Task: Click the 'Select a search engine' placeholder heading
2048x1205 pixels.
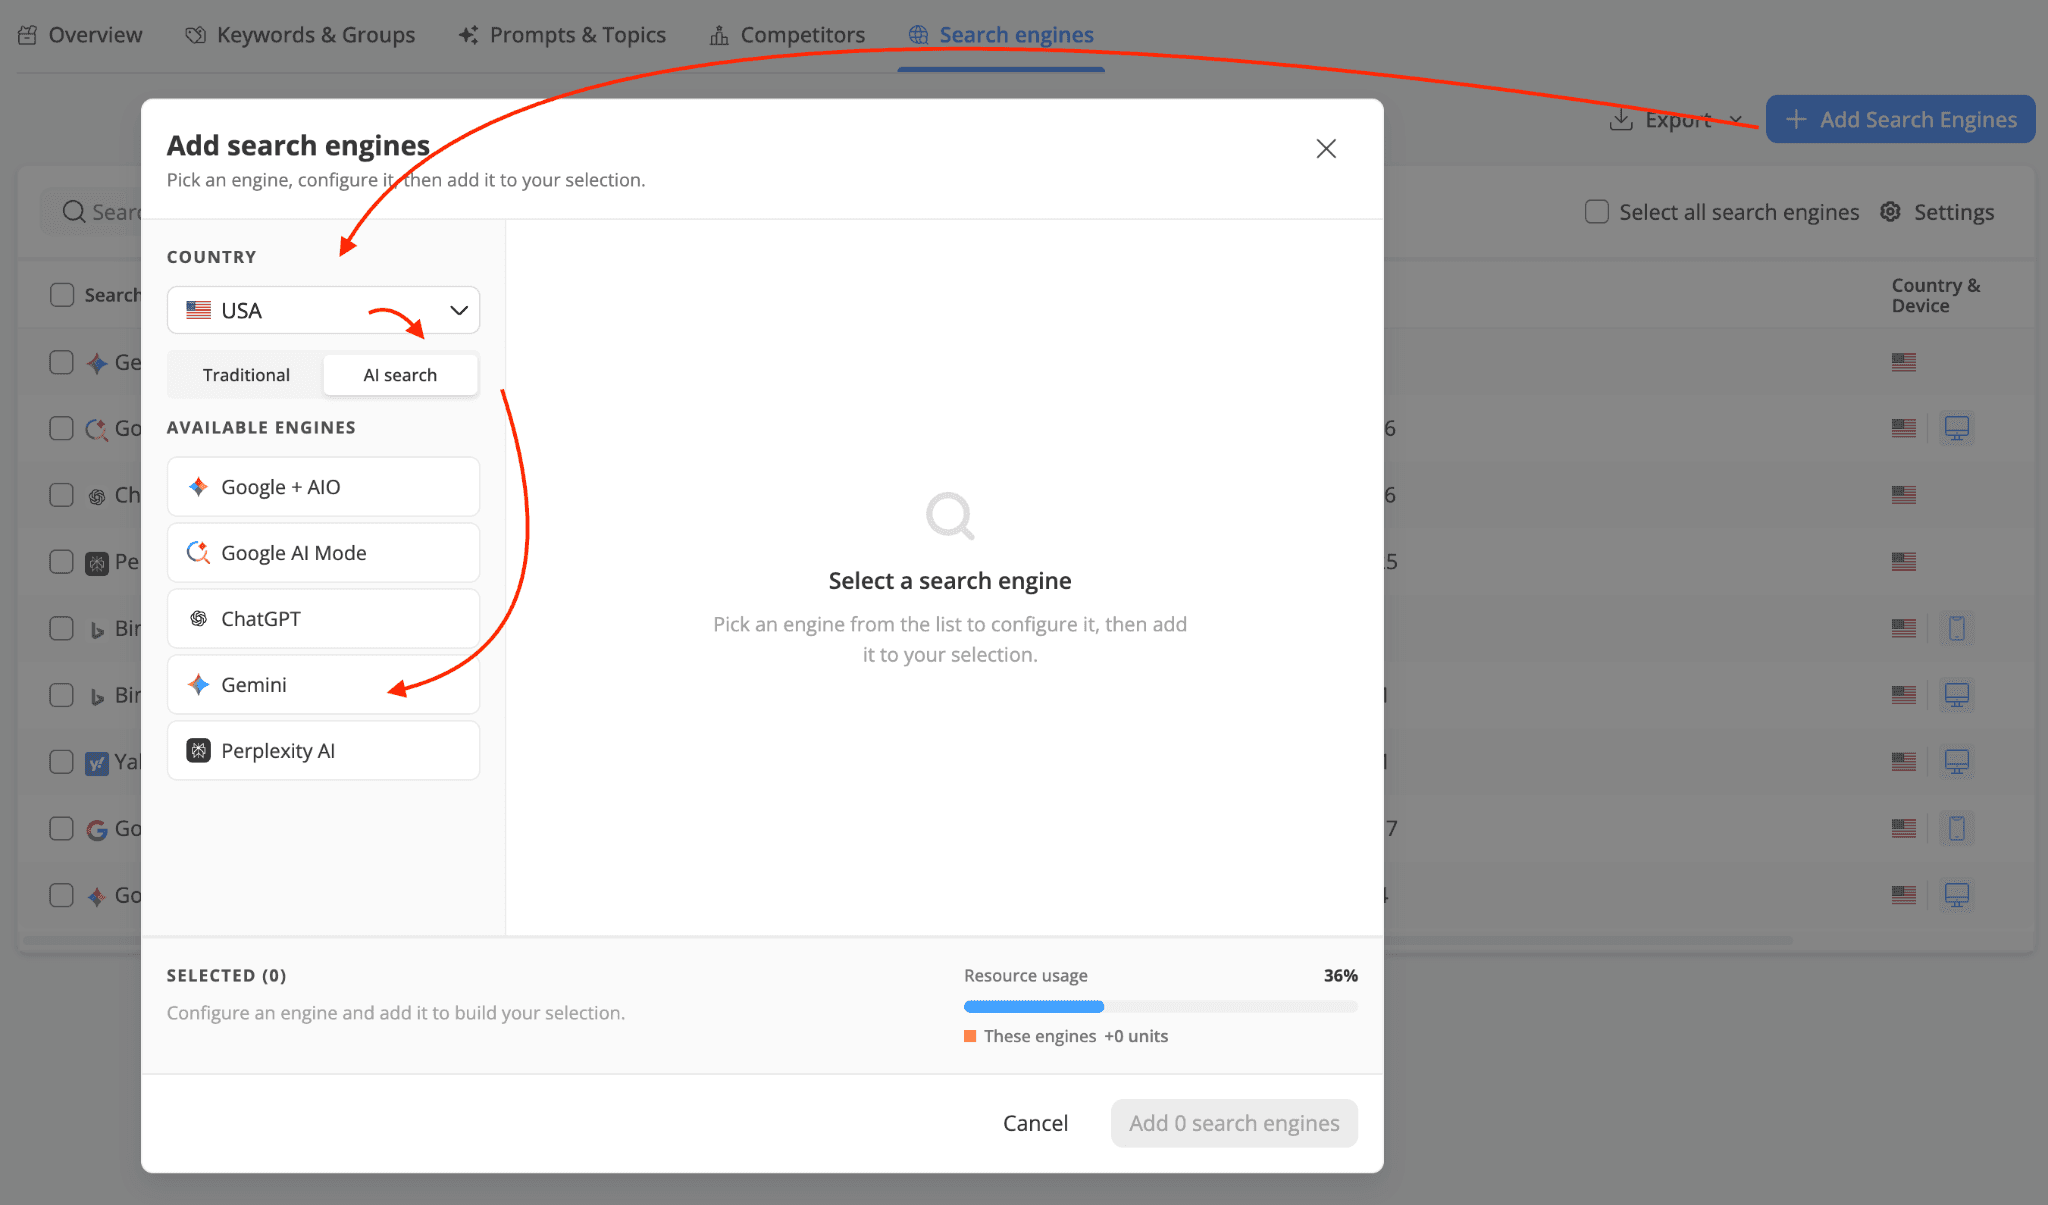Action: (x=950, y=581)
